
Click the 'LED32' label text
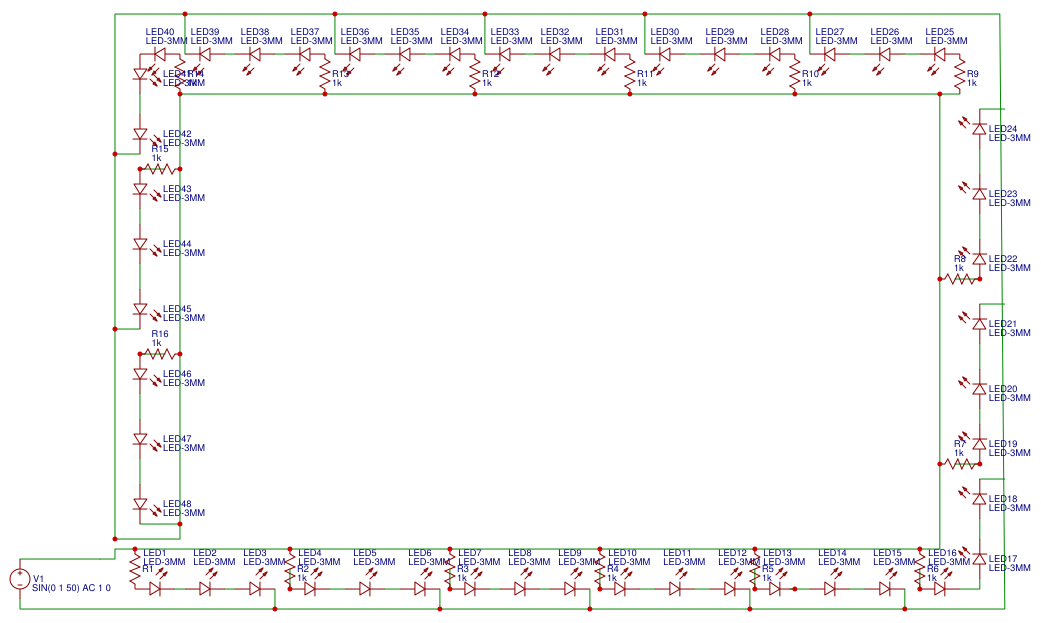554,32
